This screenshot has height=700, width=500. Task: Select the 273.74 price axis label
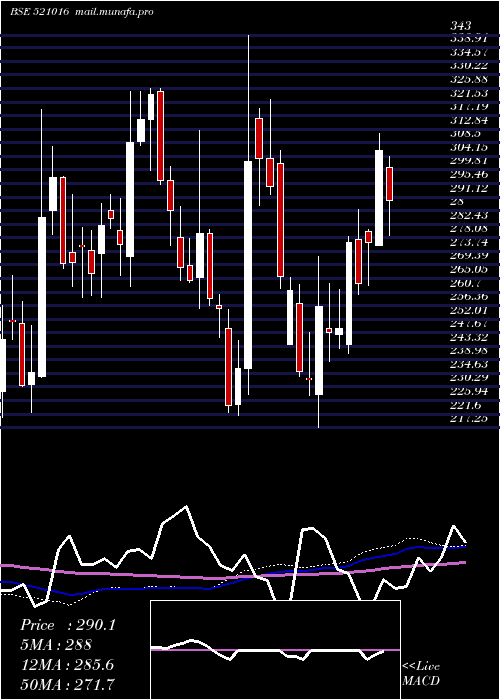click(469, 242)
